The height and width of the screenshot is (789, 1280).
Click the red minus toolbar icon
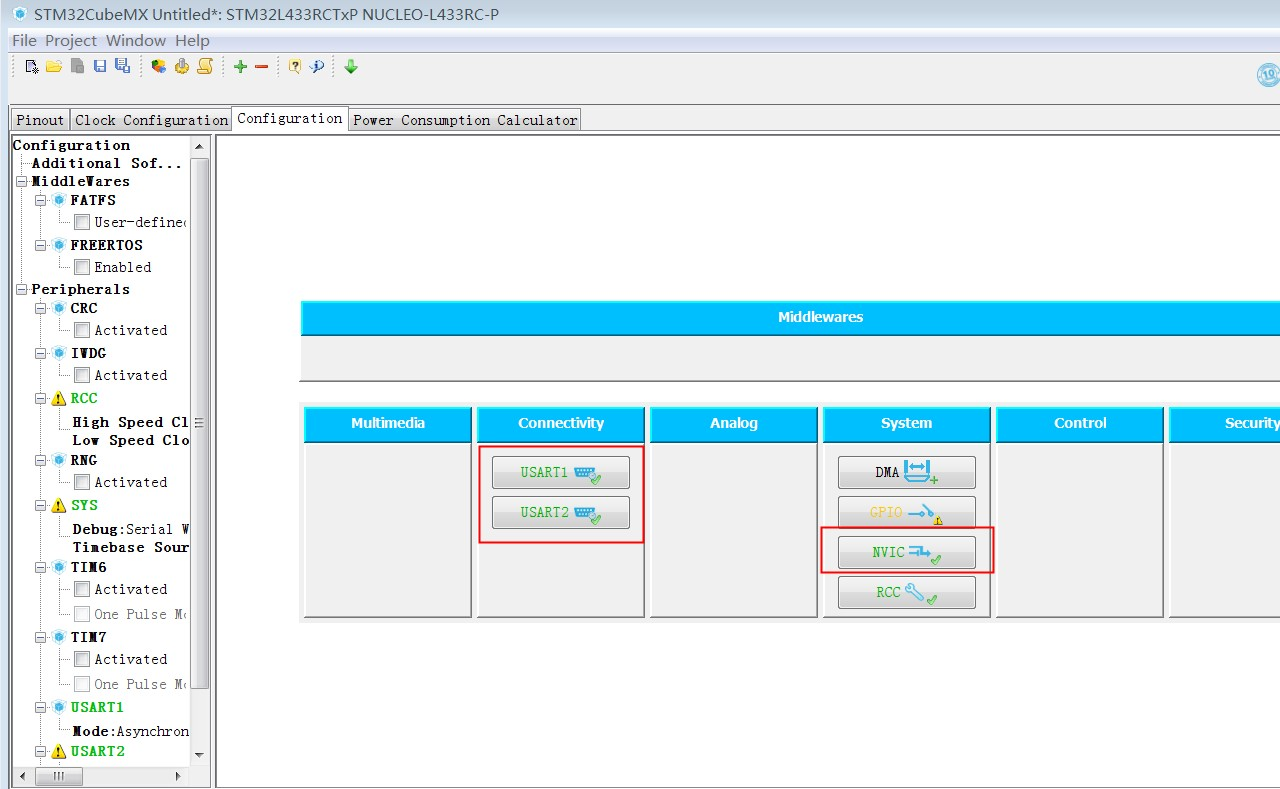coord(262,67)
